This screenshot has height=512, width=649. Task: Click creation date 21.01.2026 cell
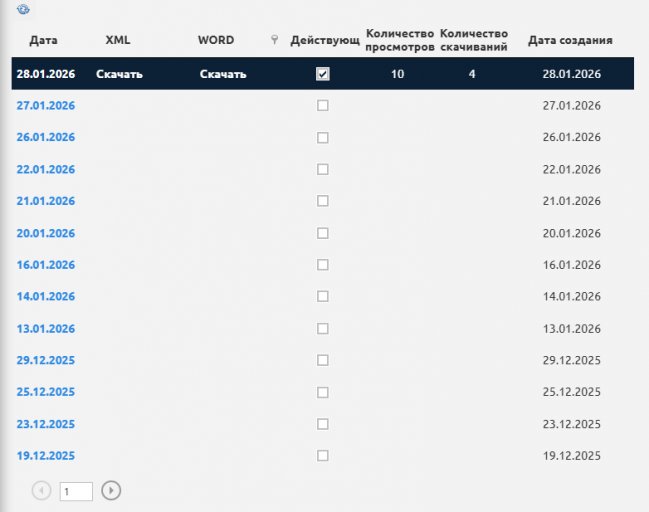[x=572, y=201]
